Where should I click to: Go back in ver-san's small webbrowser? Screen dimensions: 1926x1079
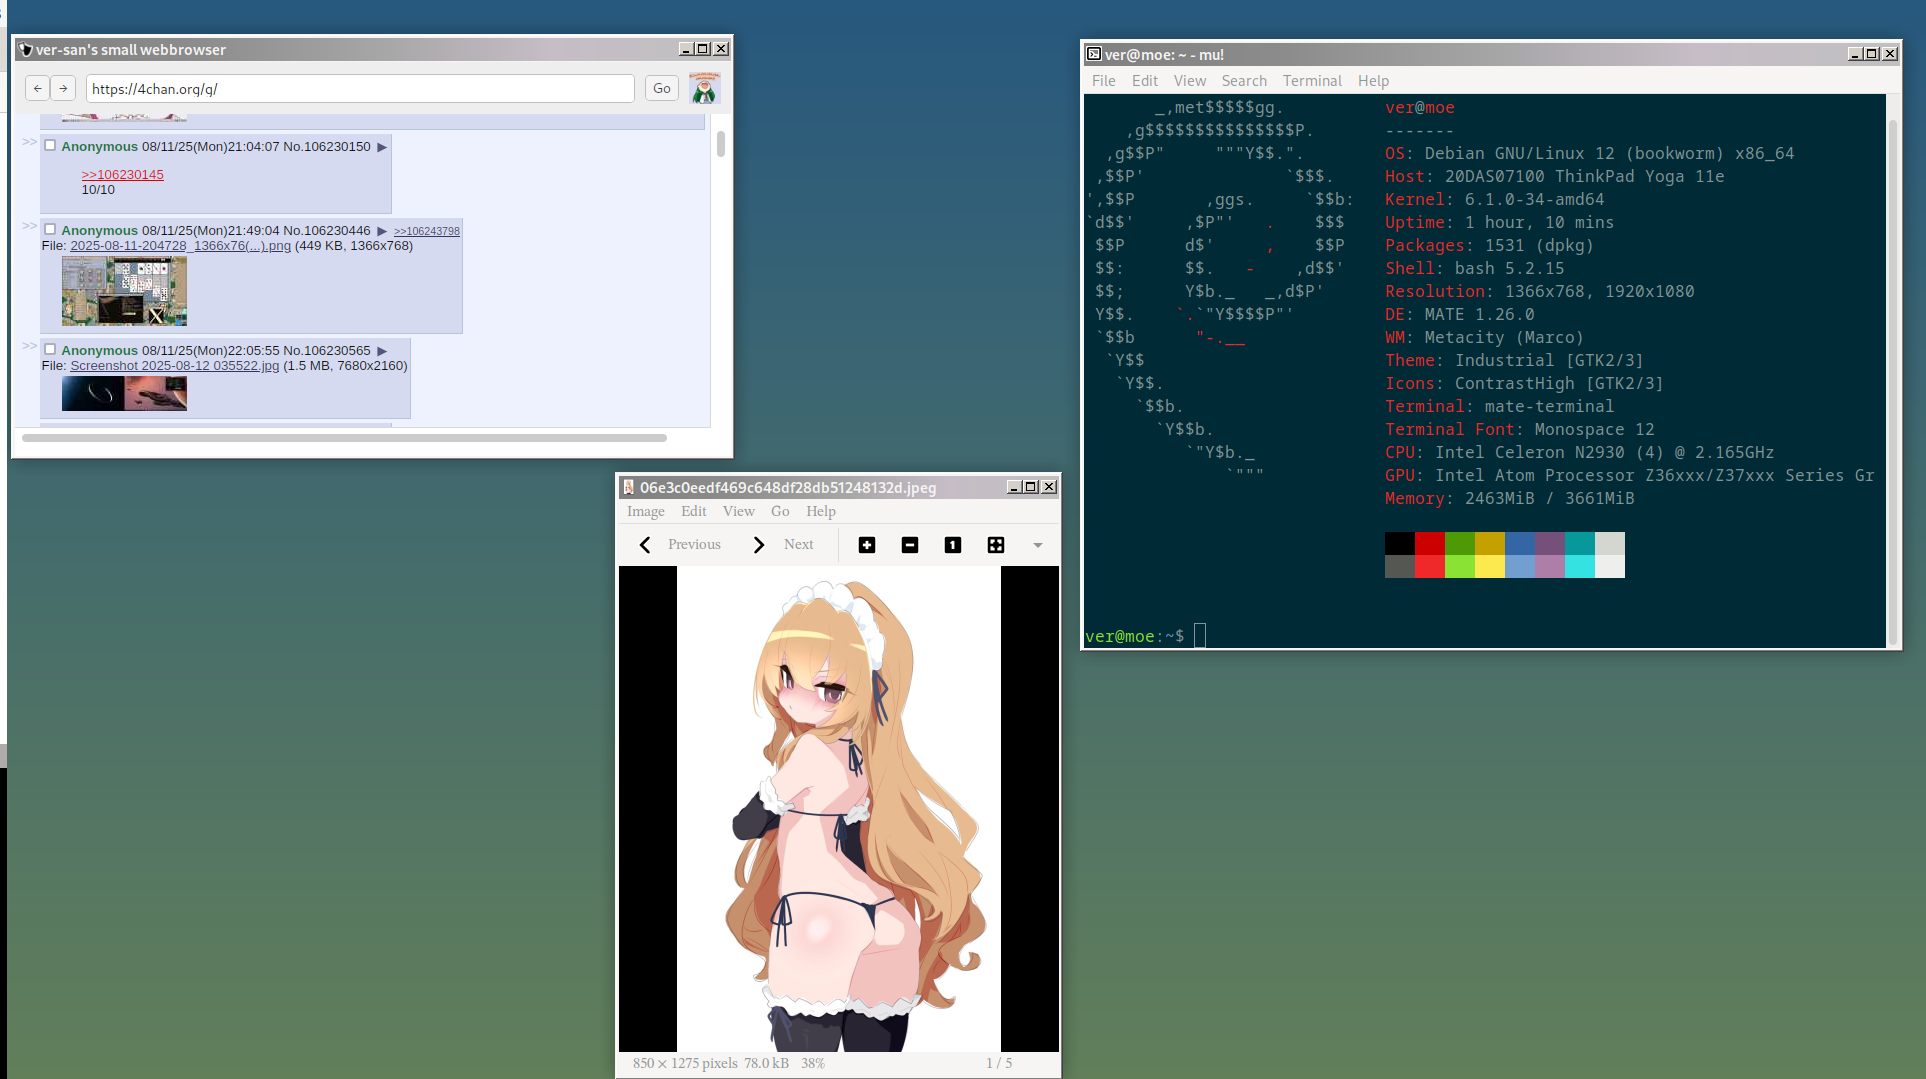(x=37, y=89)
